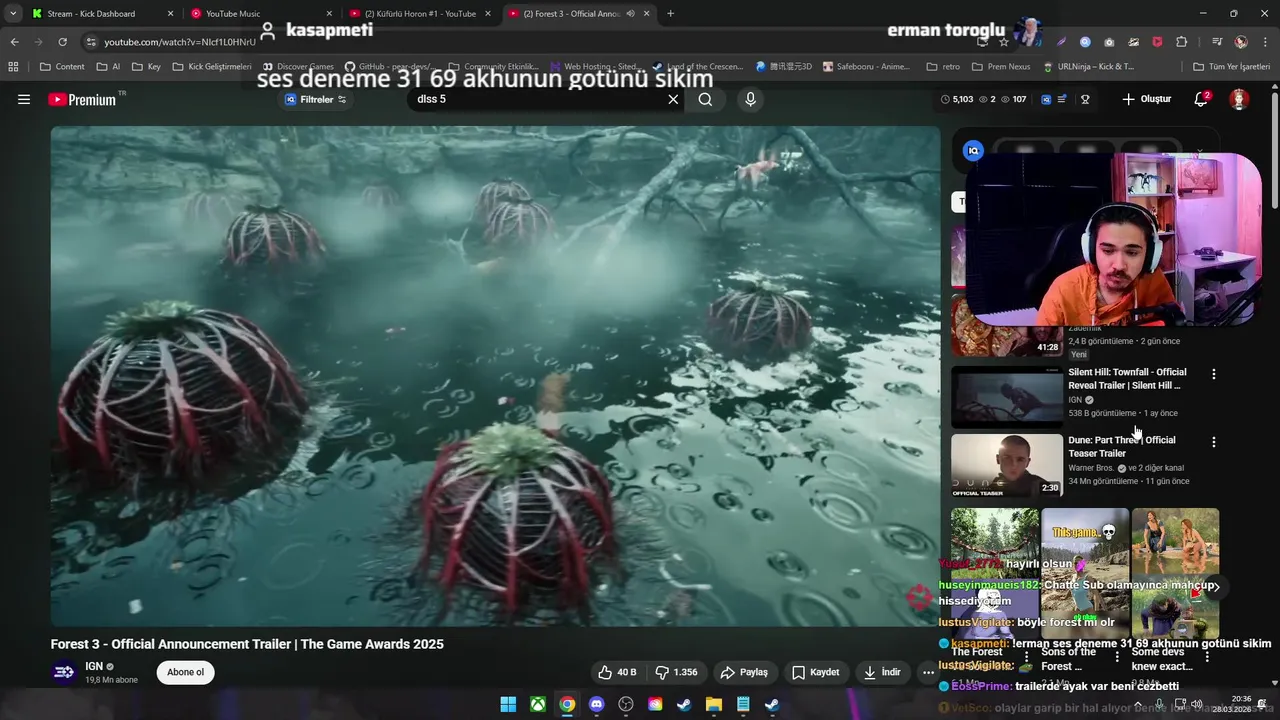
Task: Reload the page in Chrome
Action: tap(62, 42)
